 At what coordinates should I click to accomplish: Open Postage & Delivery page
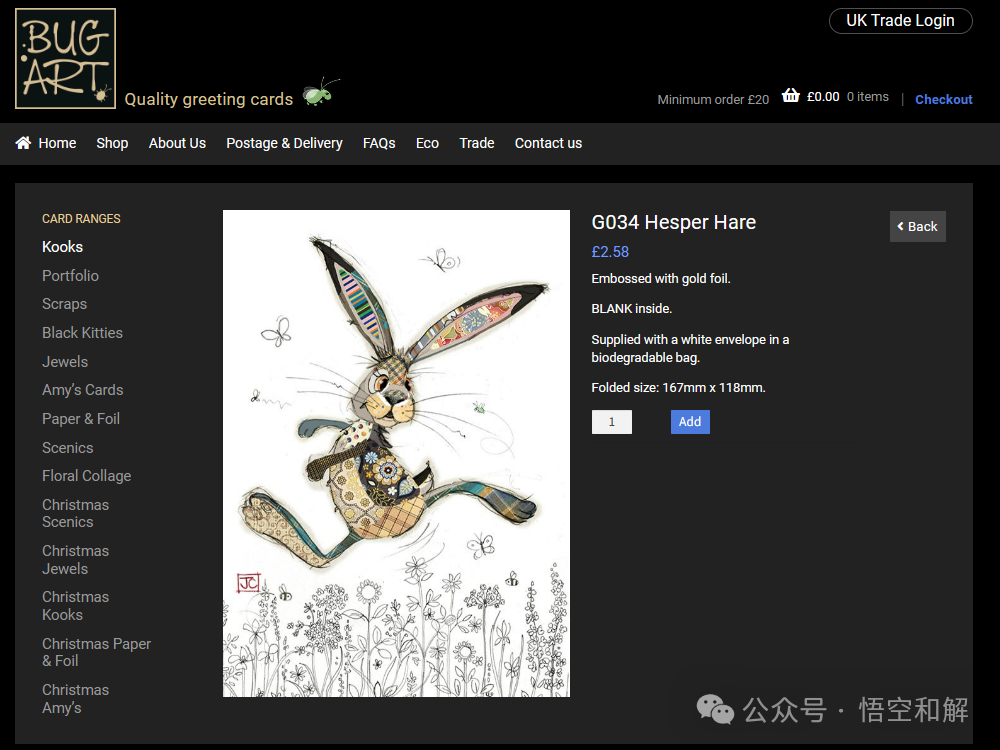coord(284,143)
